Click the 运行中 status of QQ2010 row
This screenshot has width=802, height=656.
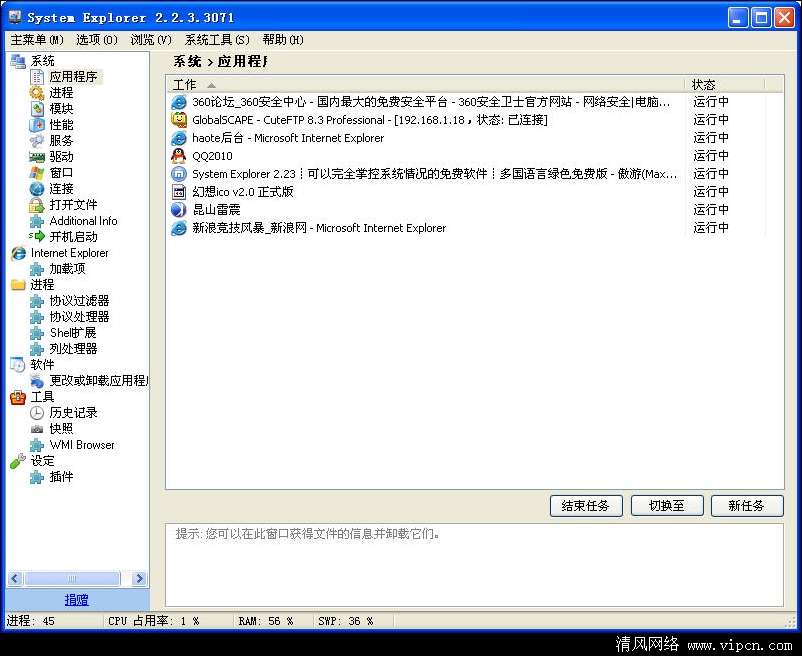pyautogui.click(x=711, y=155)
